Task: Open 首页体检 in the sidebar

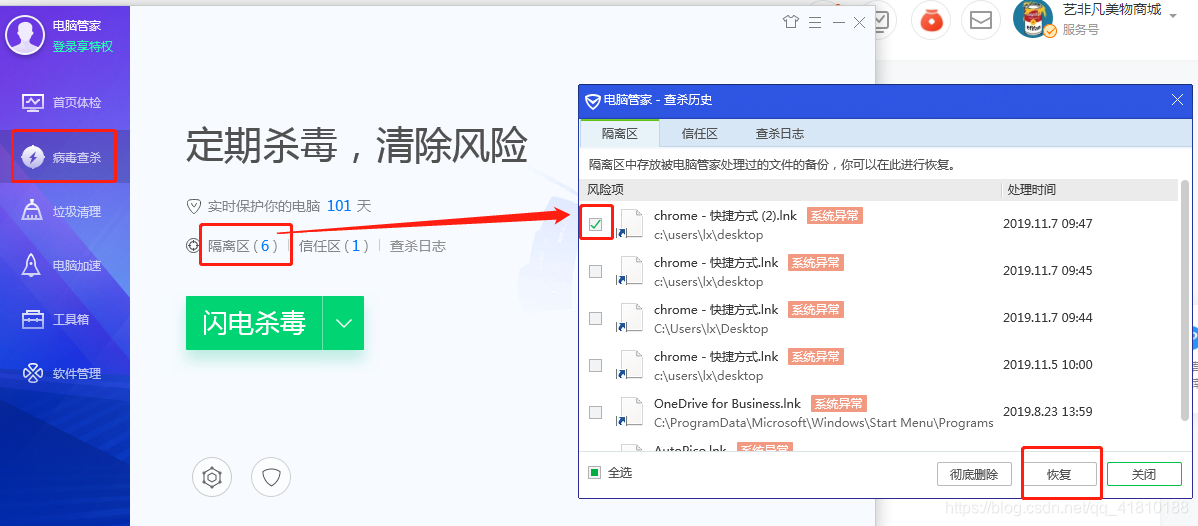Action: pos(63,102)
